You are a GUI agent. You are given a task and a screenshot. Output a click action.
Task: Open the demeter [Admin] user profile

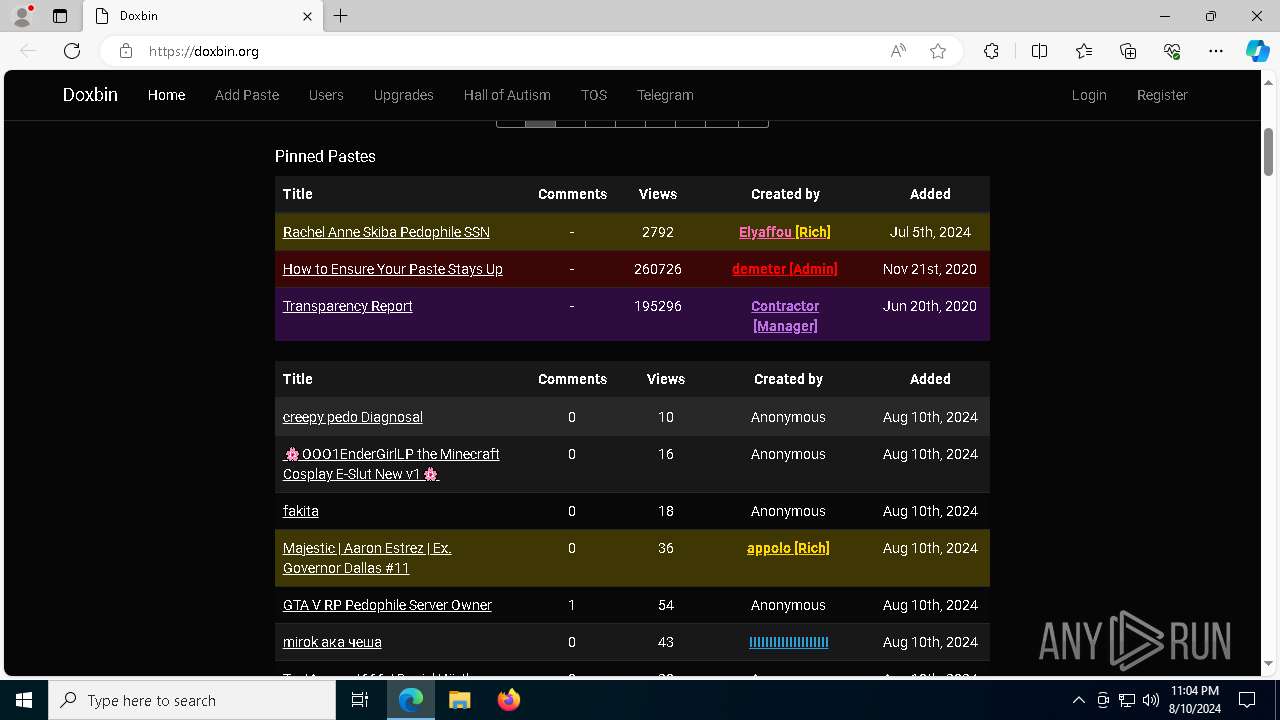(785, 269)
